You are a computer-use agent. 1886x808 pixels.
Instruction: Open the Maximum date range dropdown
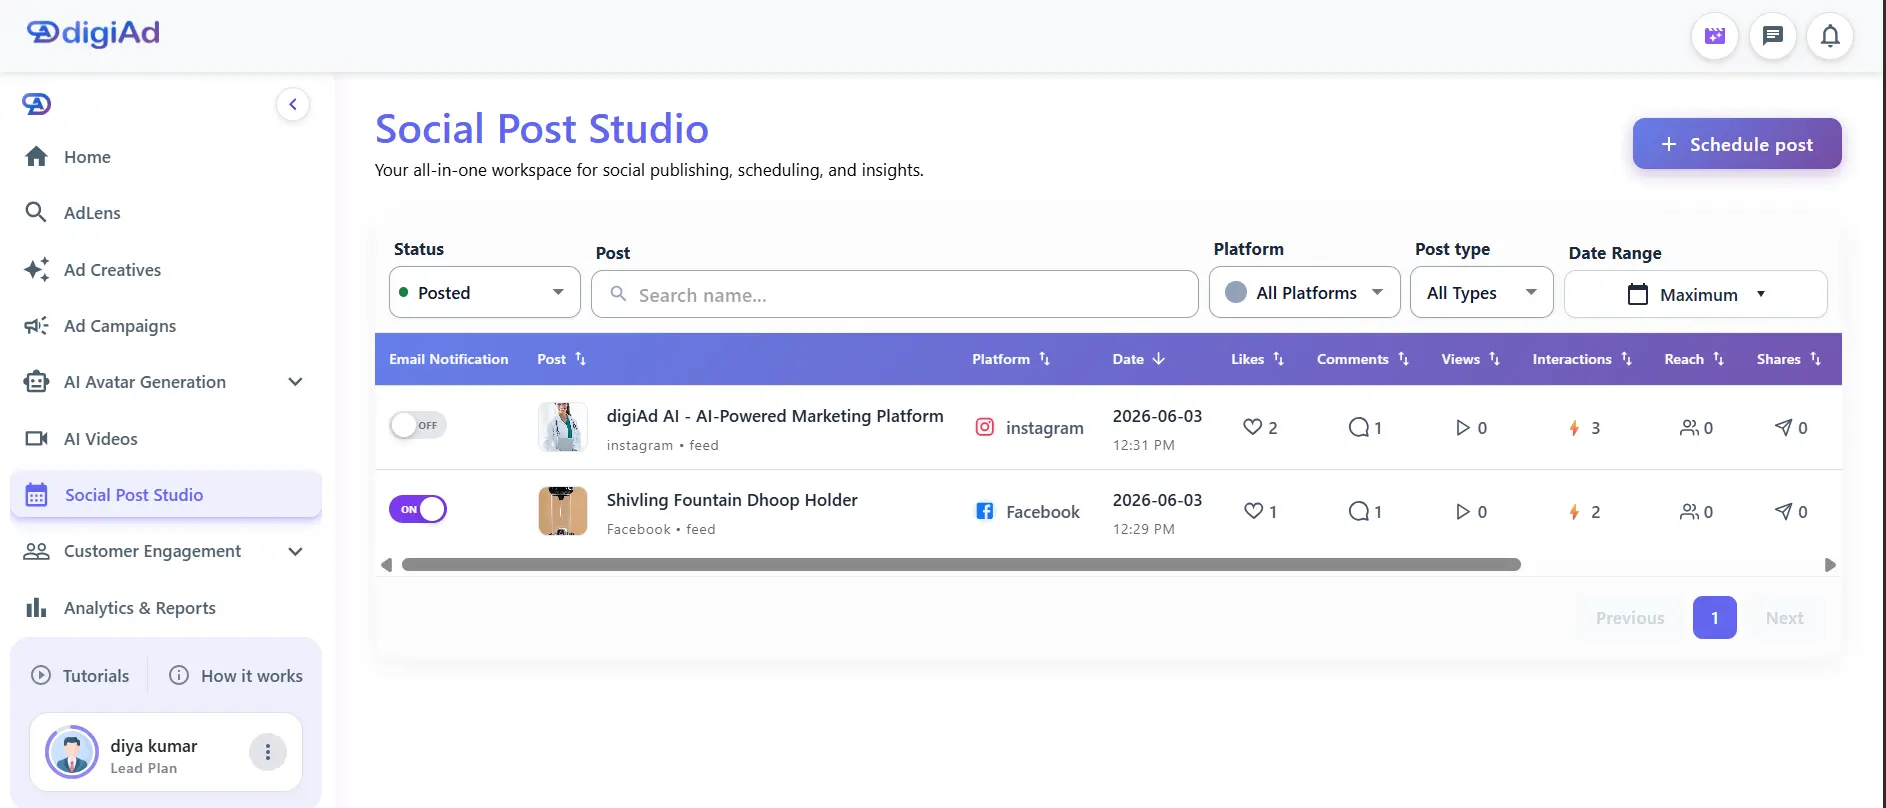coord(1696,294)
